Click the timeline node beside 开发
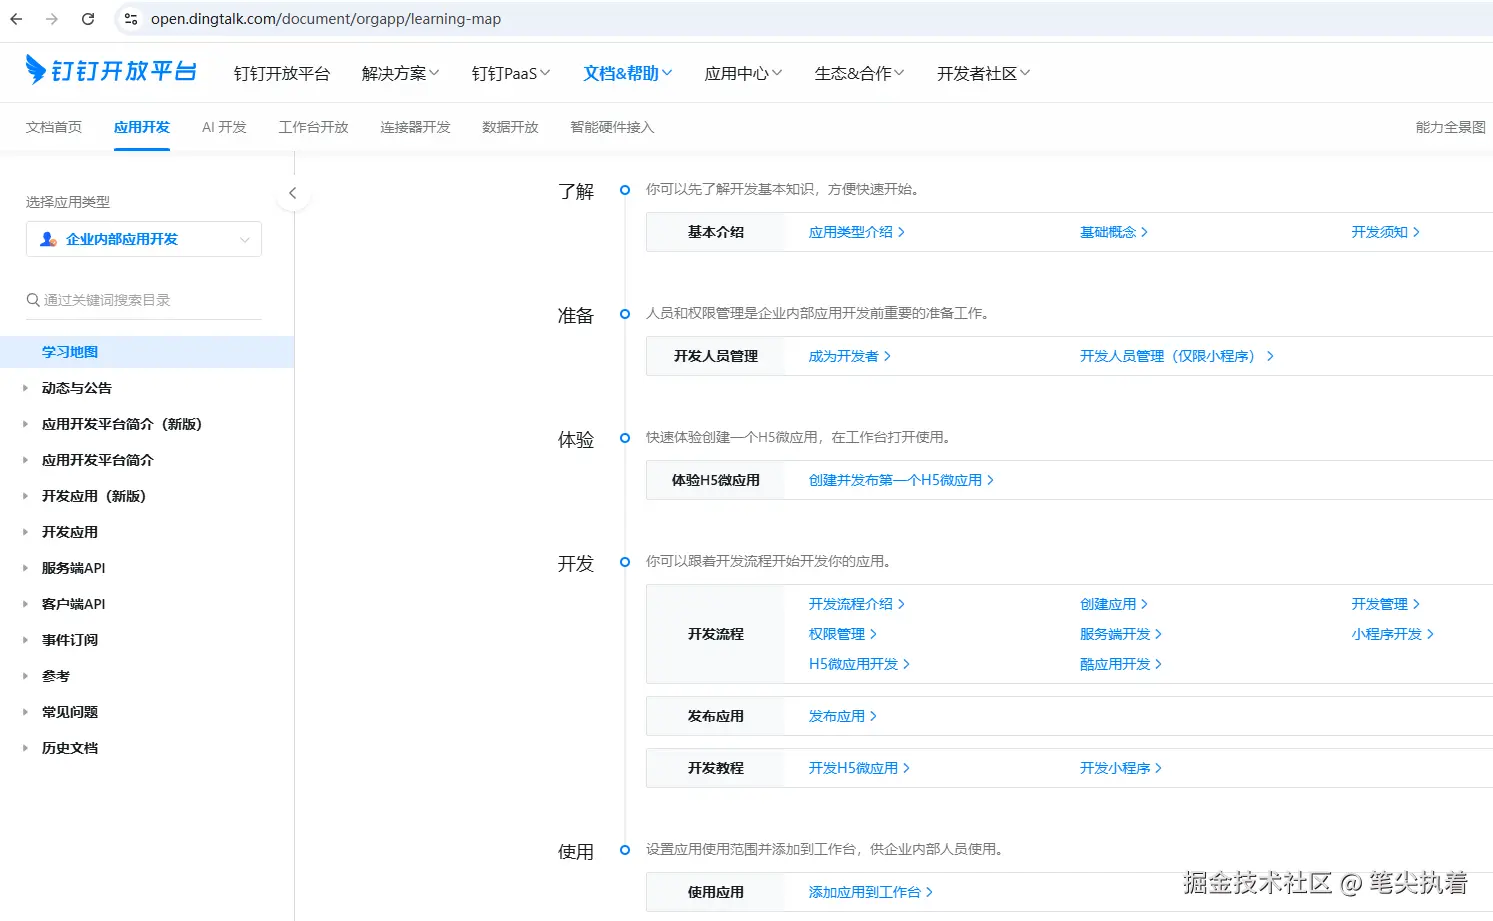The width and height of the screenshot is (1493, 921). (x=624, y=562)
